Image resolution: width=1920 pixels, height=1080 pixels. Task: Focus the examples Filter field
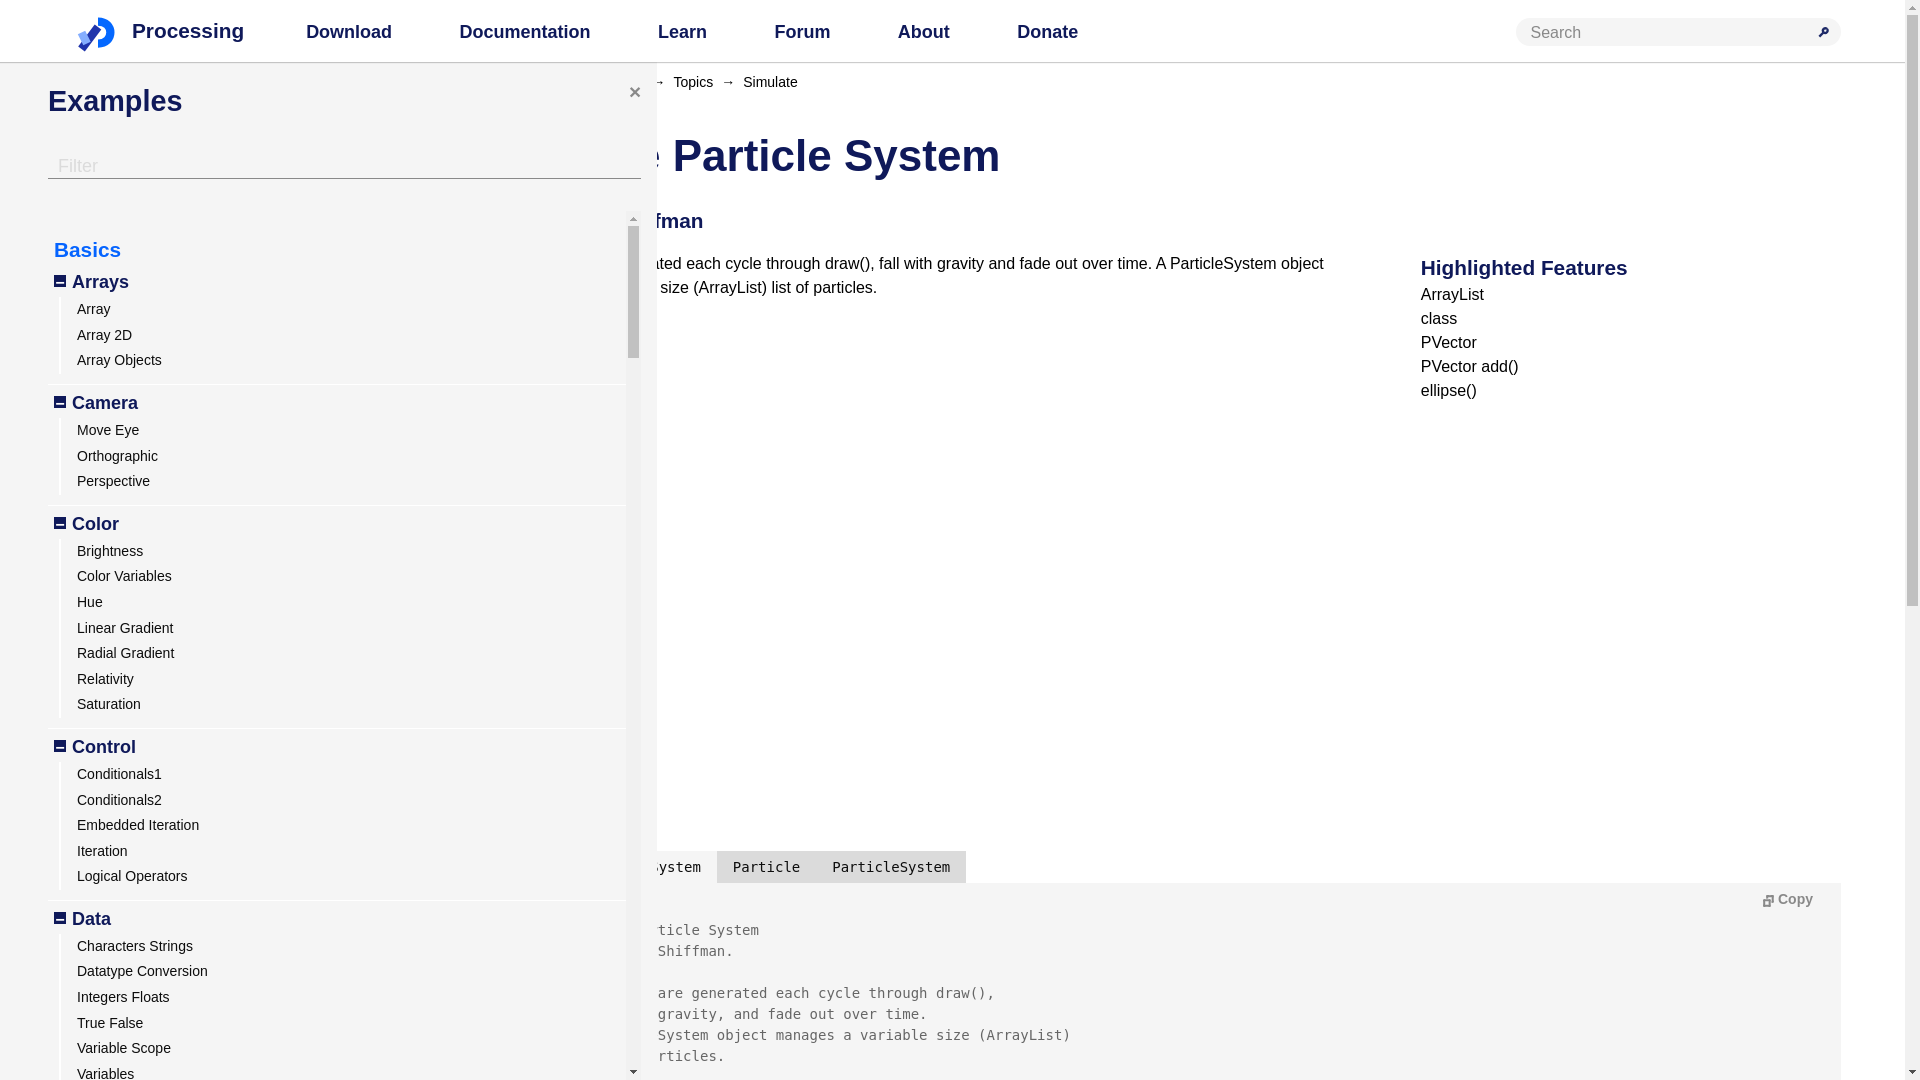(x=344, y=166)
